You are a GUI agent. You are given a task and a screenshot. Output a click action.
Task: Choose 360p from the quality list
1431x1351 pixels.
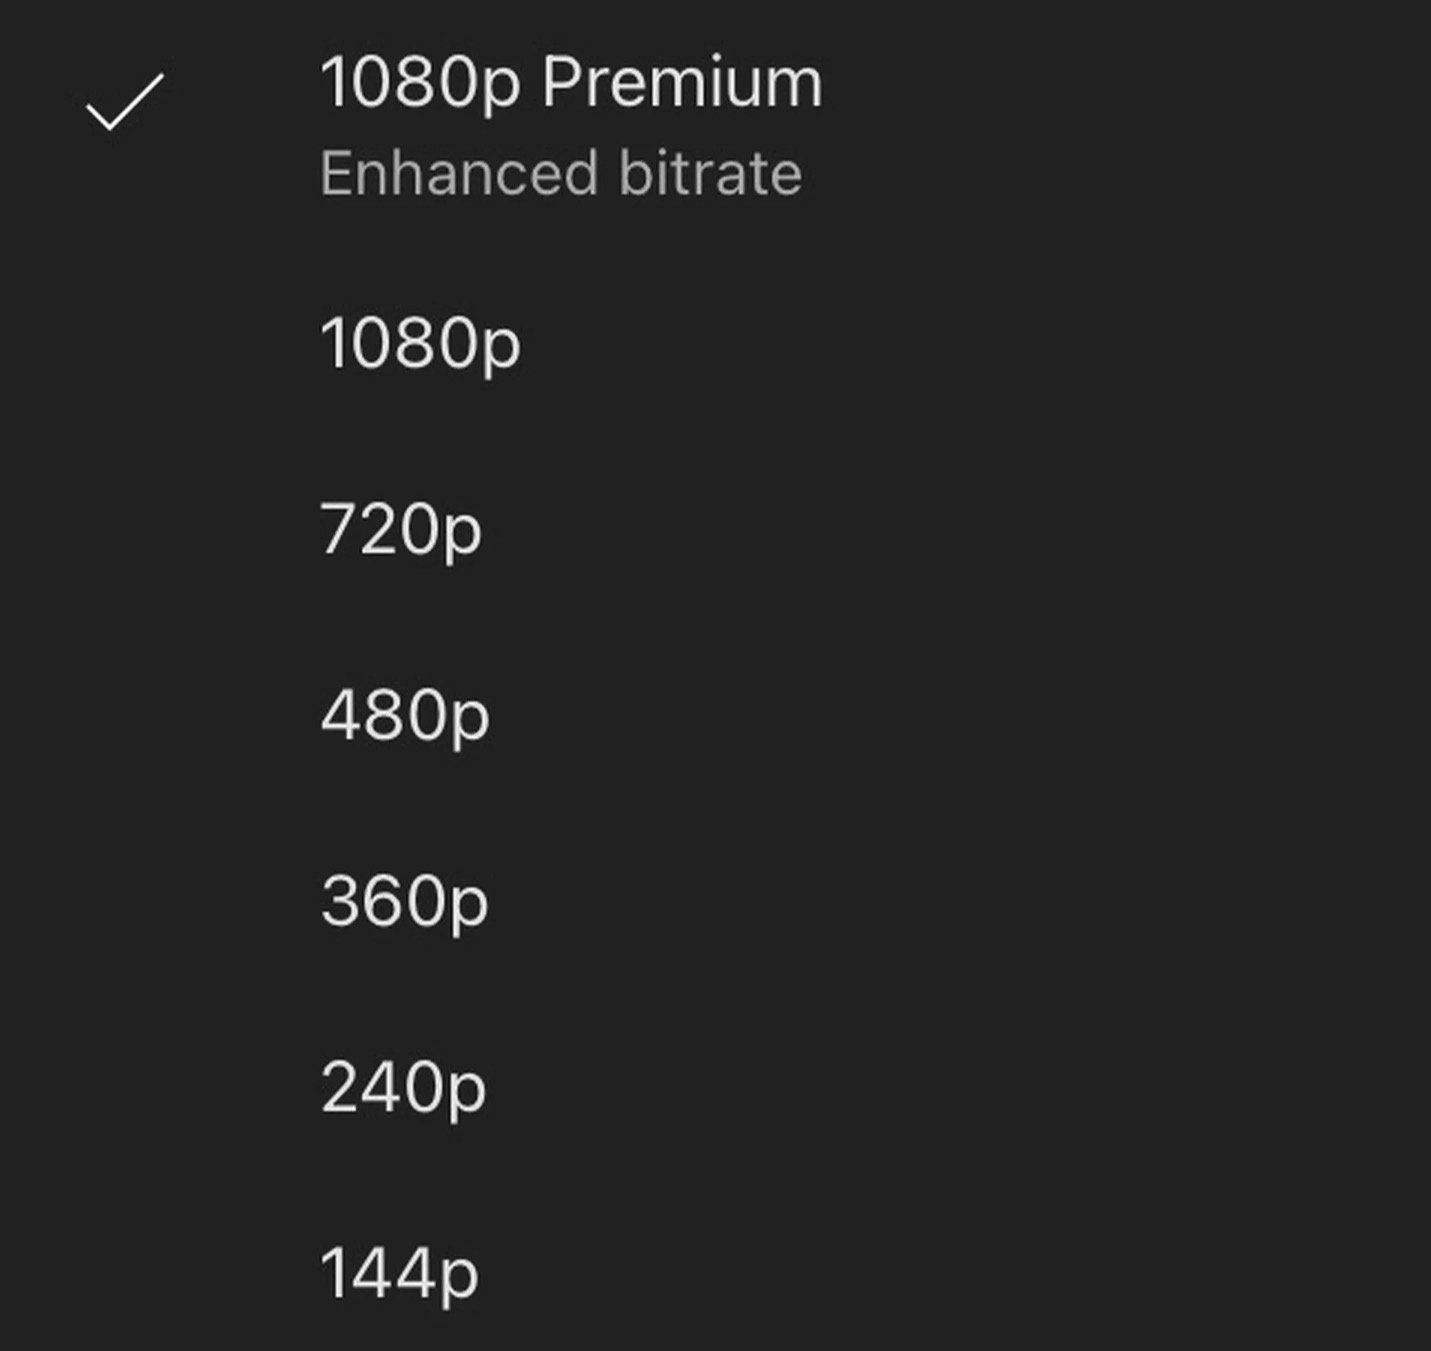pos(404,902)
